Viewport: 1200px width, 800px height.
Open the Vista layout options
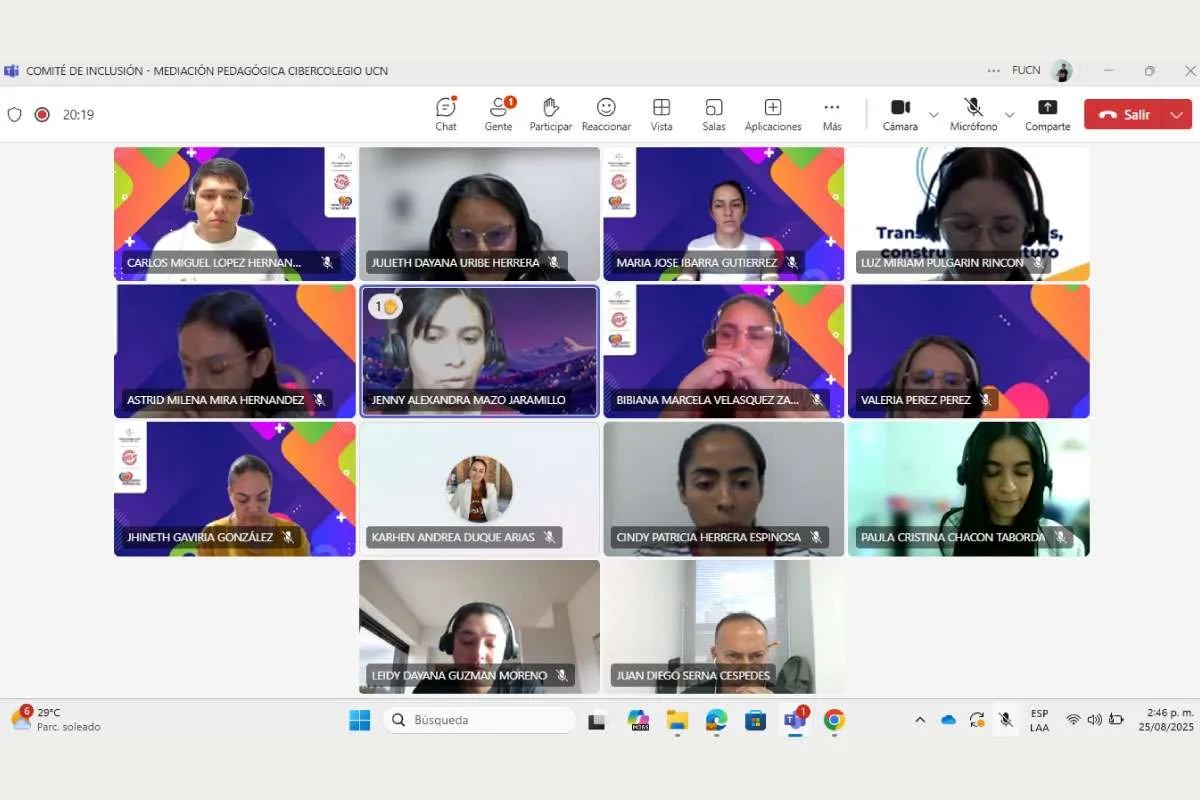tap(661, 114)
